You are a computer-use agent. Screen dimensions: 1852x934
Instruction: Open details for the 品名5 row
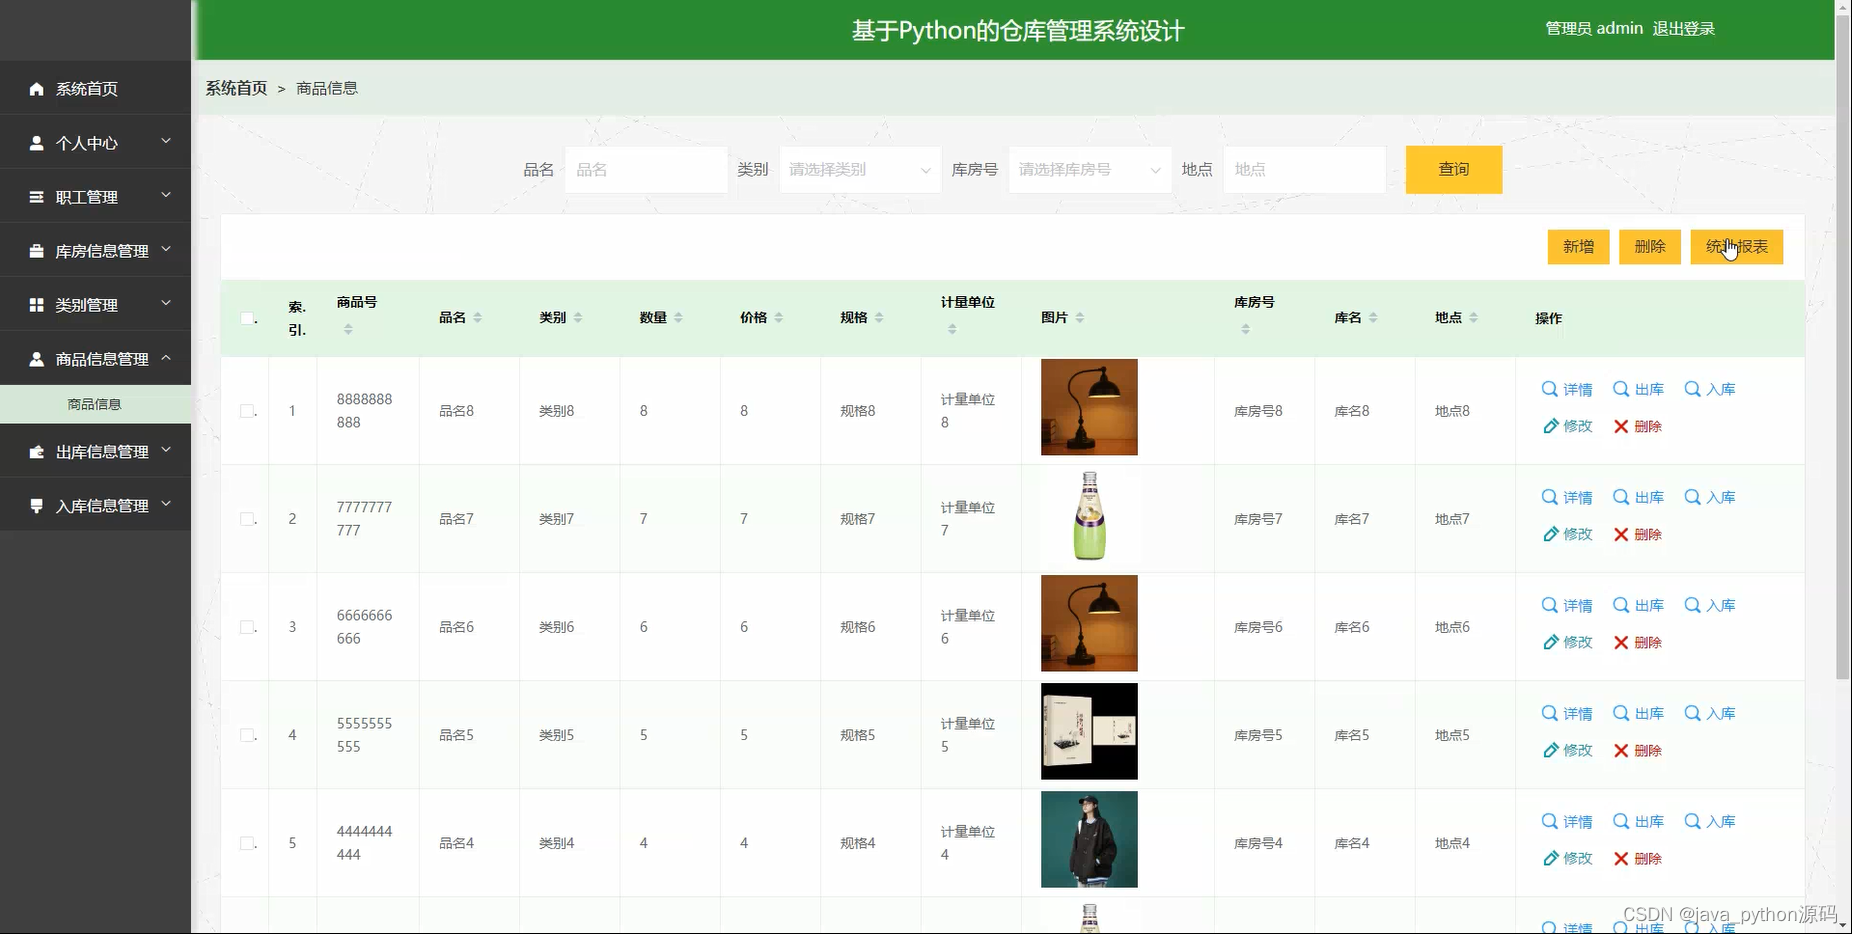(1567, 713)
